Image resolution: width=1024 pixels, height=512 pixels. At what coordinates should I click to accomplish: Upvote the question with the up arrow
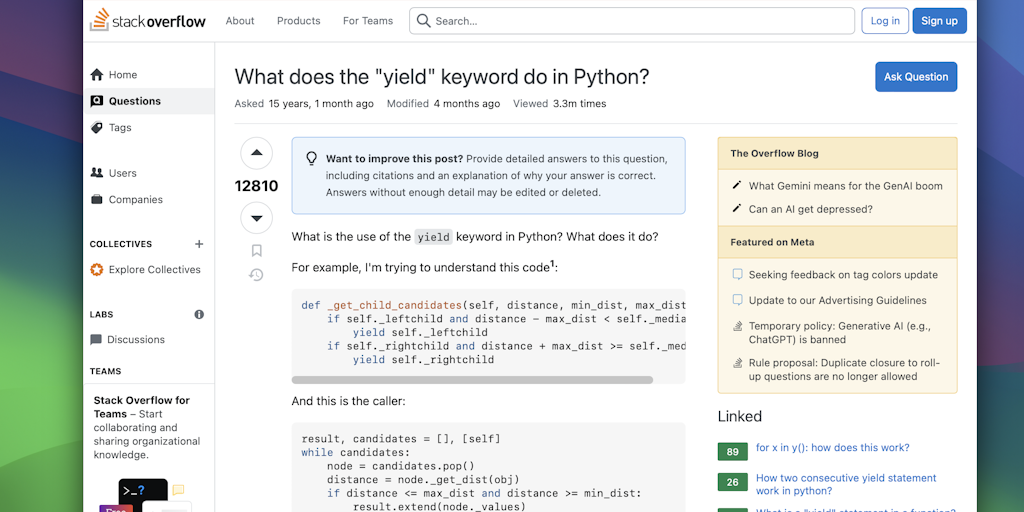point(256,153)
